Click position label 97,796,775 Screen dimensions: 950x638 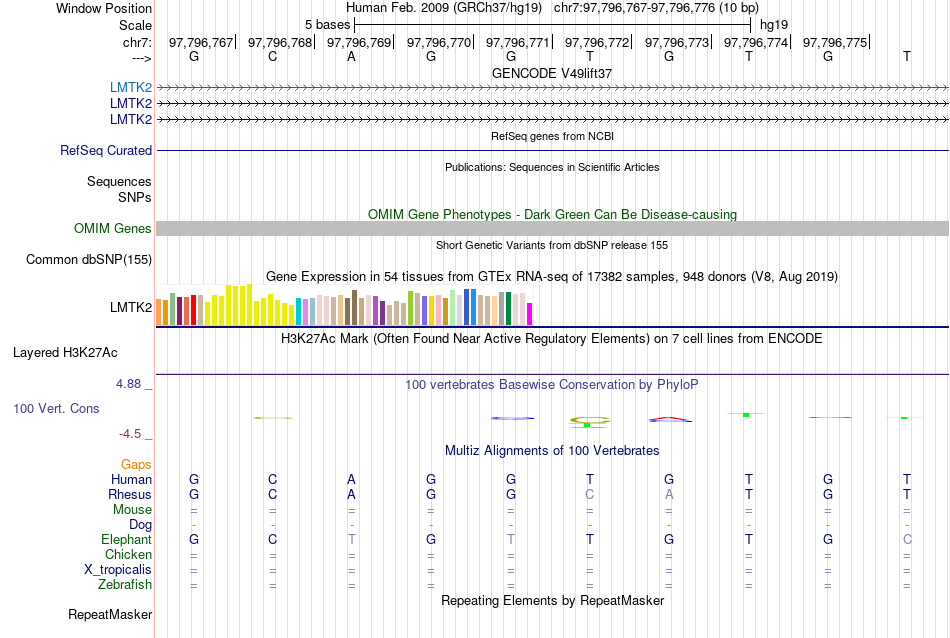[x=835, y=42]
